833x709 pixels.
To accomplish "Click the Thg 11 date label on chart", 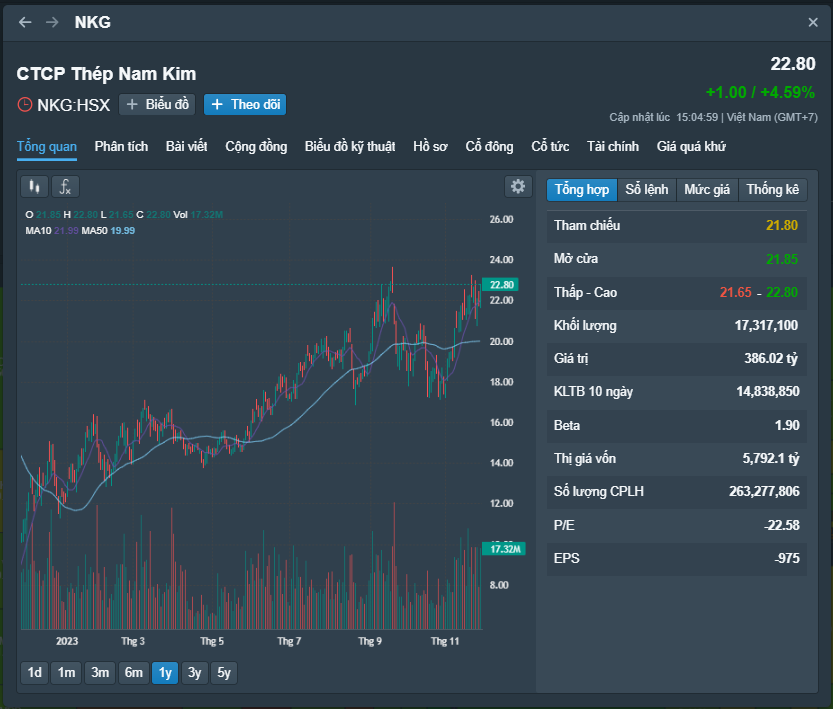I will click(445, 641).
